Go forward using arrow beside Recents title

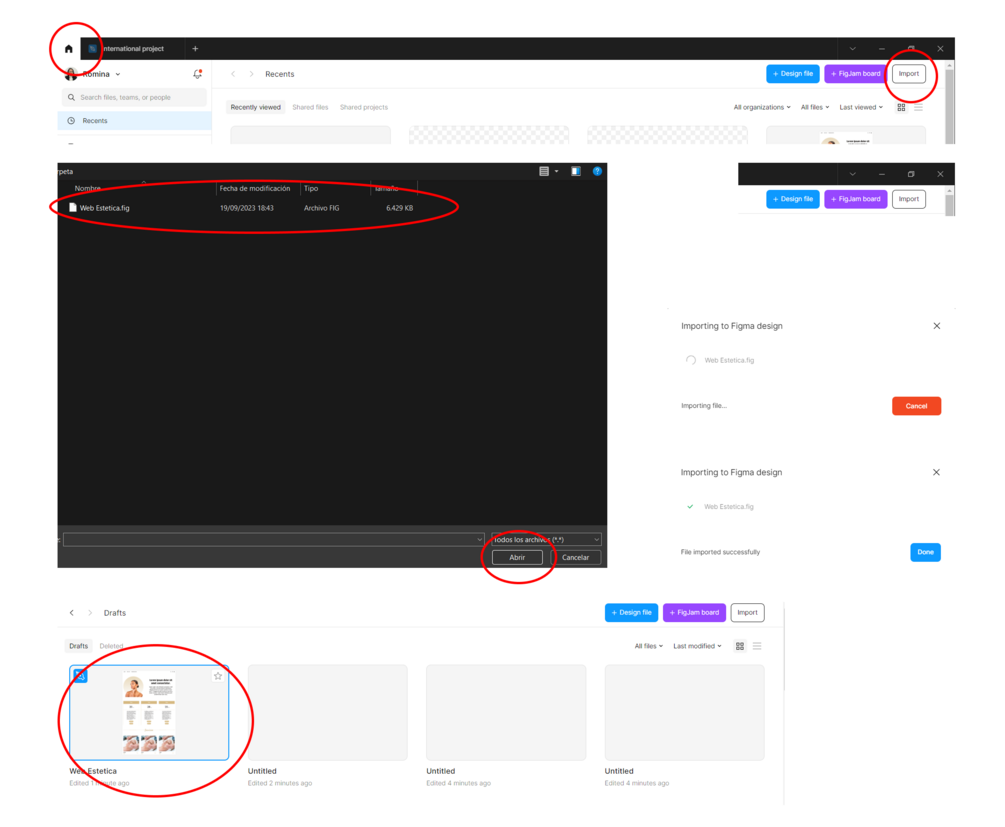(x=251, y=74)
